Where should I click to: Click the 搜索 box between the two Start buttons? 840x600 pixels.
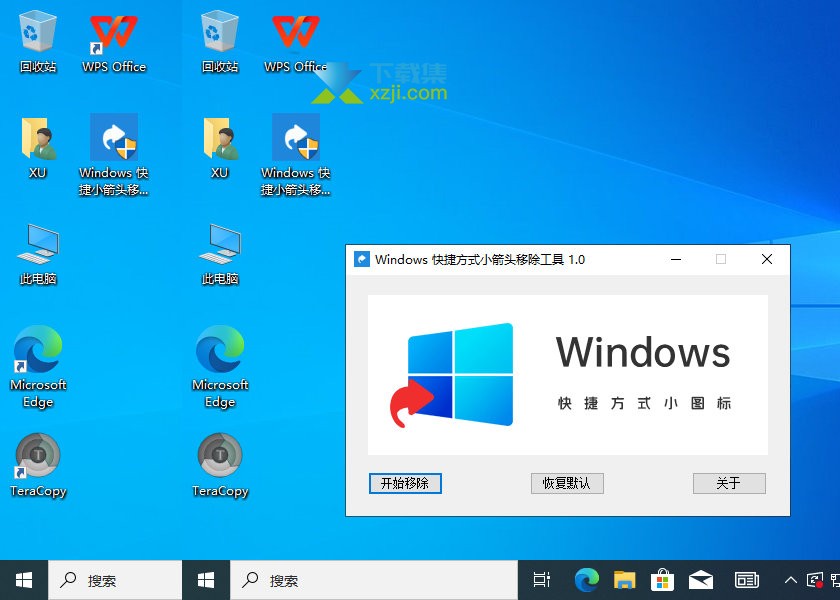[115, 580]
